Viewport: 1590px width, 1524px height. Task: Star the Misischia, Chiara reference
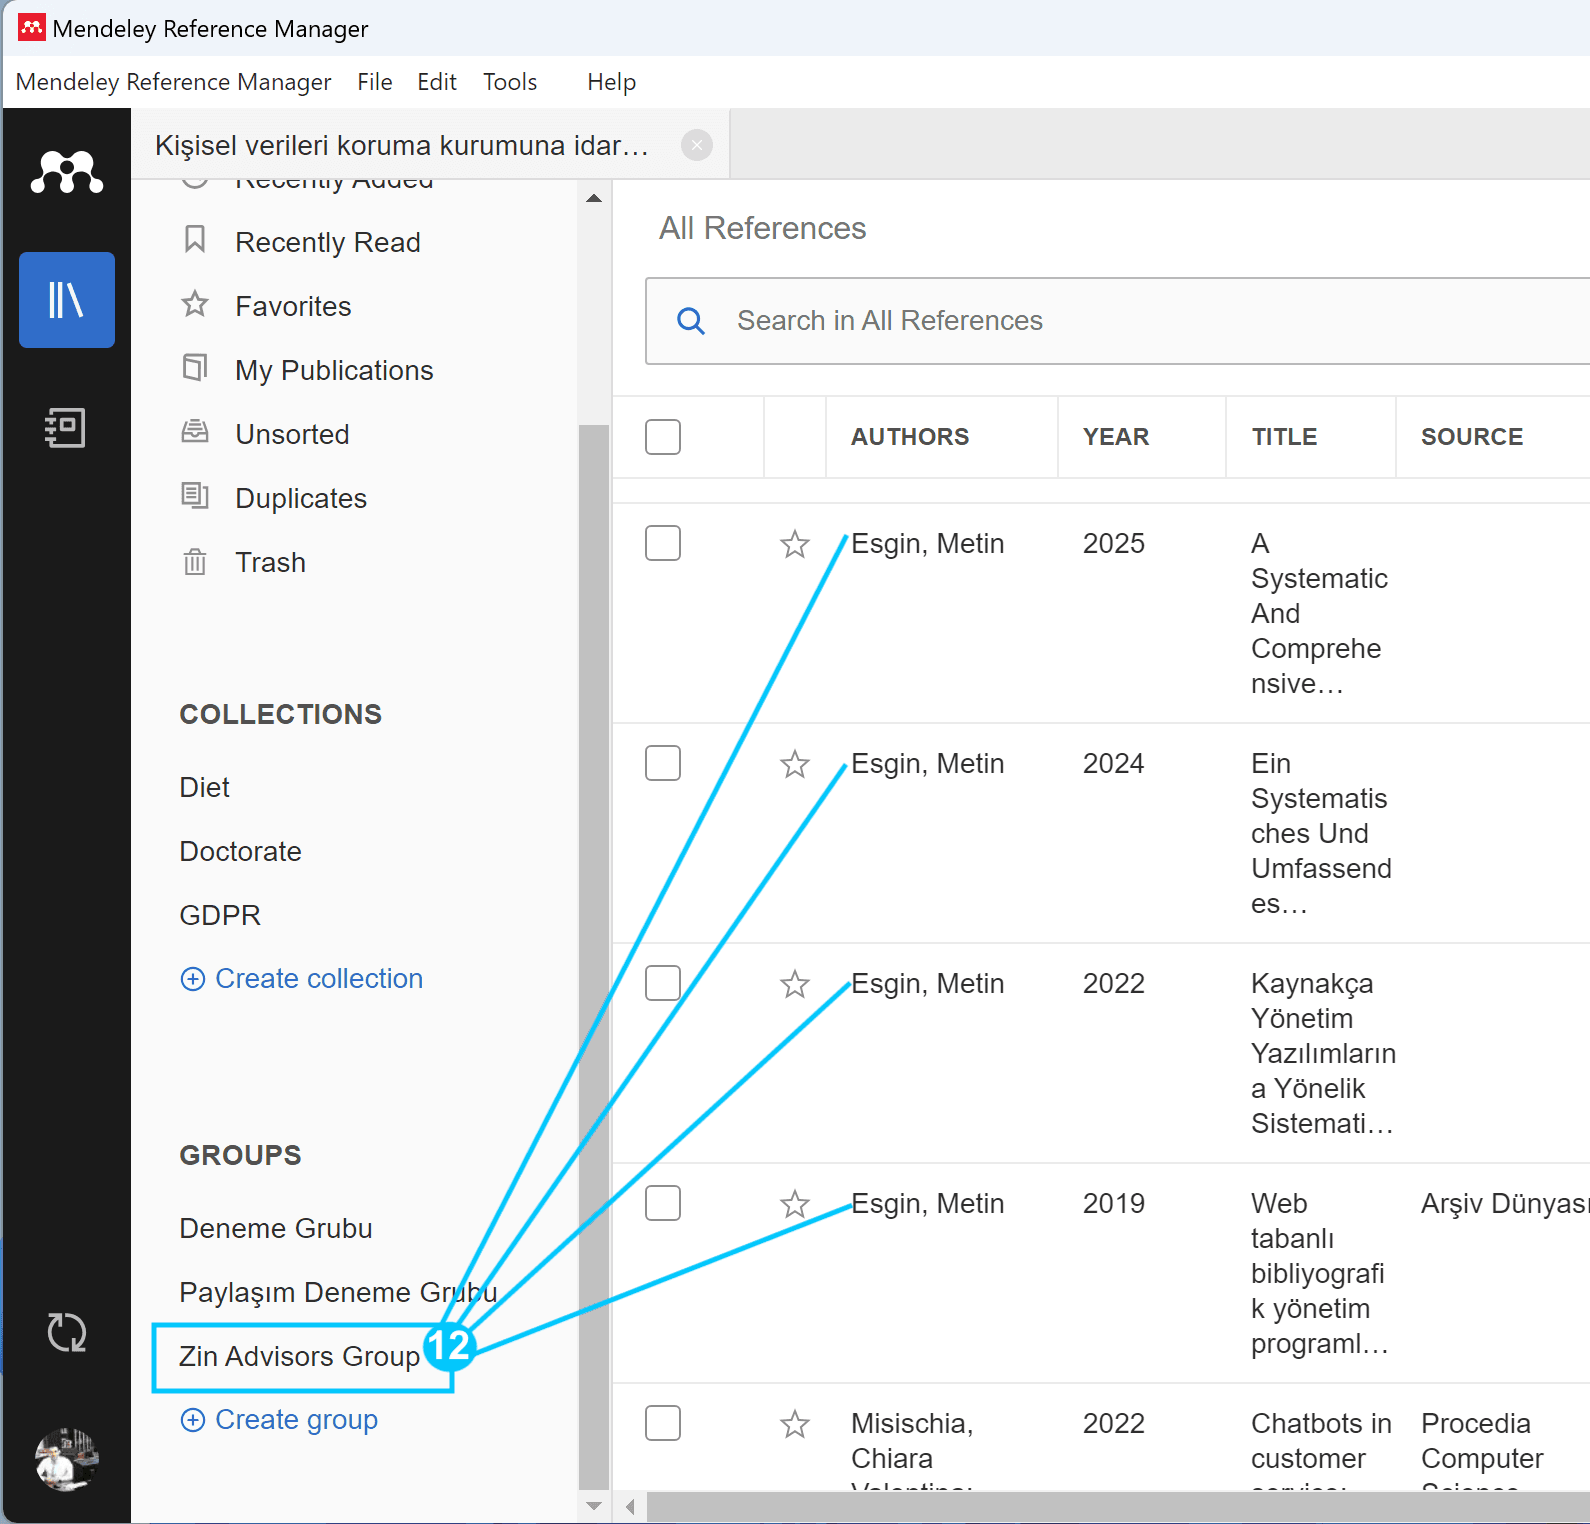point(795,1424)
